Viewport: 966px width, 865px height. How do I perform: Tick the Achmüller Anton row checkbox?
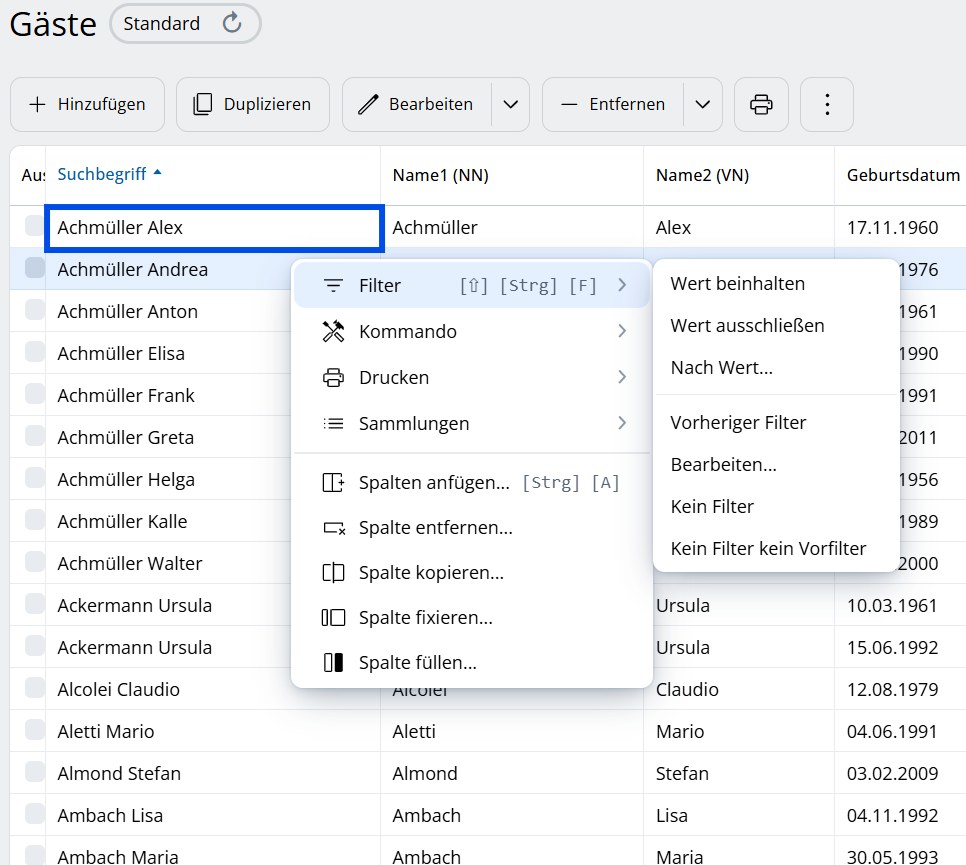34,309
